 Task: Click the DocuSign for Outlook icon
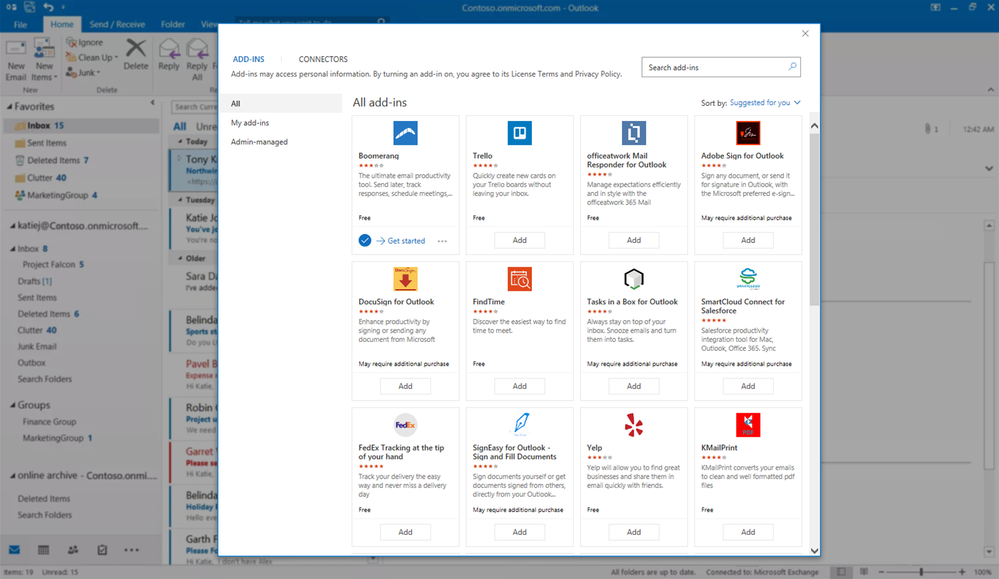(x=405, y=279)
